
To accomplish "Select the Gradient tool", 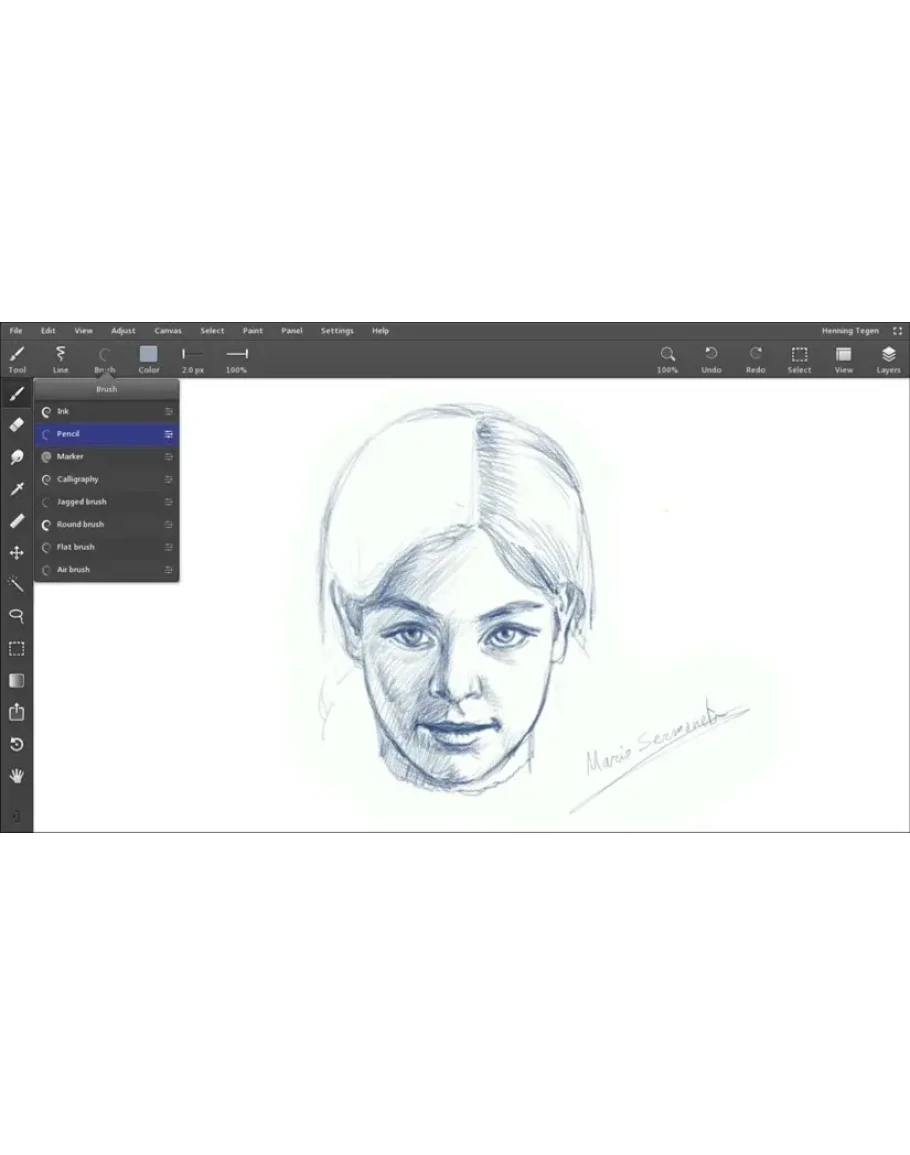I will pyautogui.click(x=16, y=681).
